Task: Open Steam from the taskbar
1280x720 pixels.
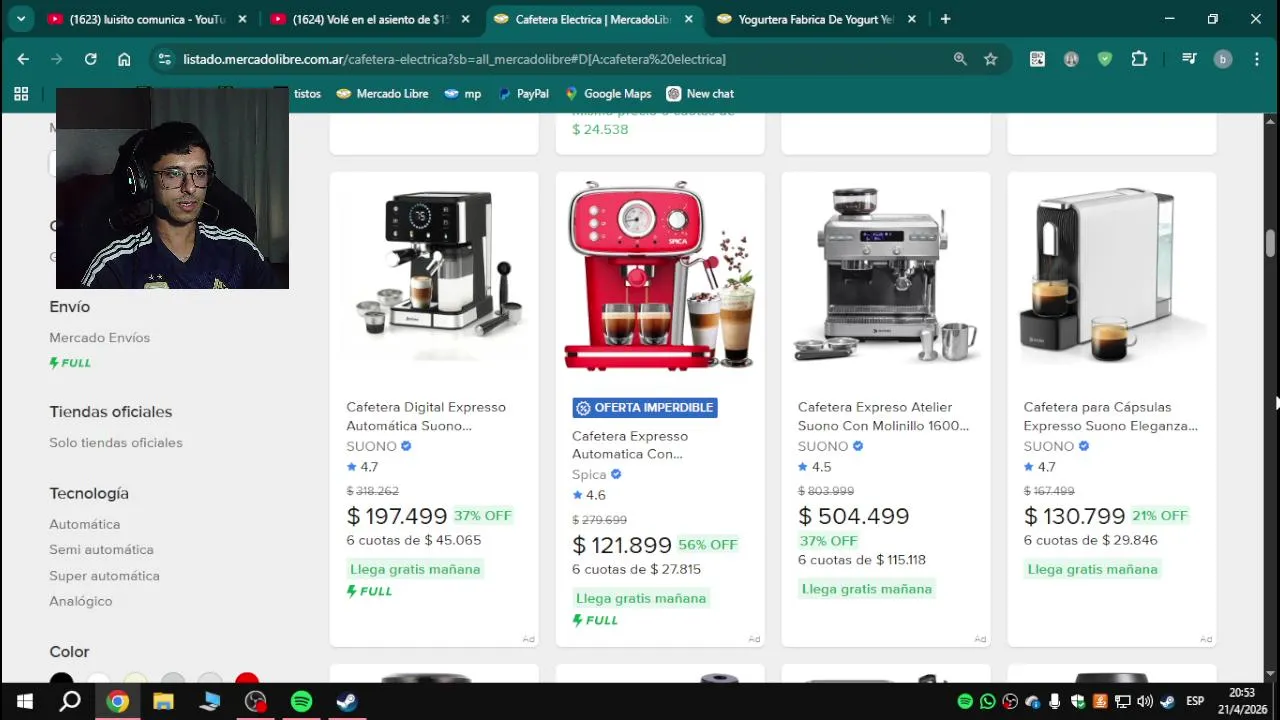Action: pyautogui.click(x=347, y=701)
